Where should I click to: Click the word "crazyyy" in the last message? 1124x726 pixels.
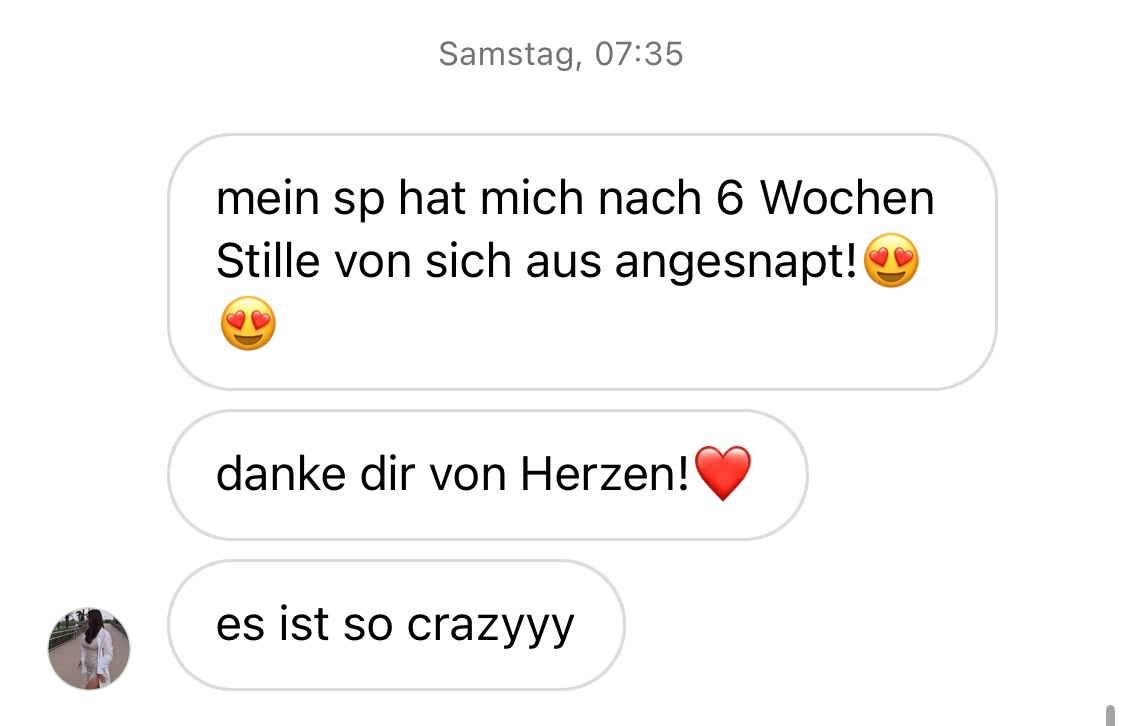490,626
